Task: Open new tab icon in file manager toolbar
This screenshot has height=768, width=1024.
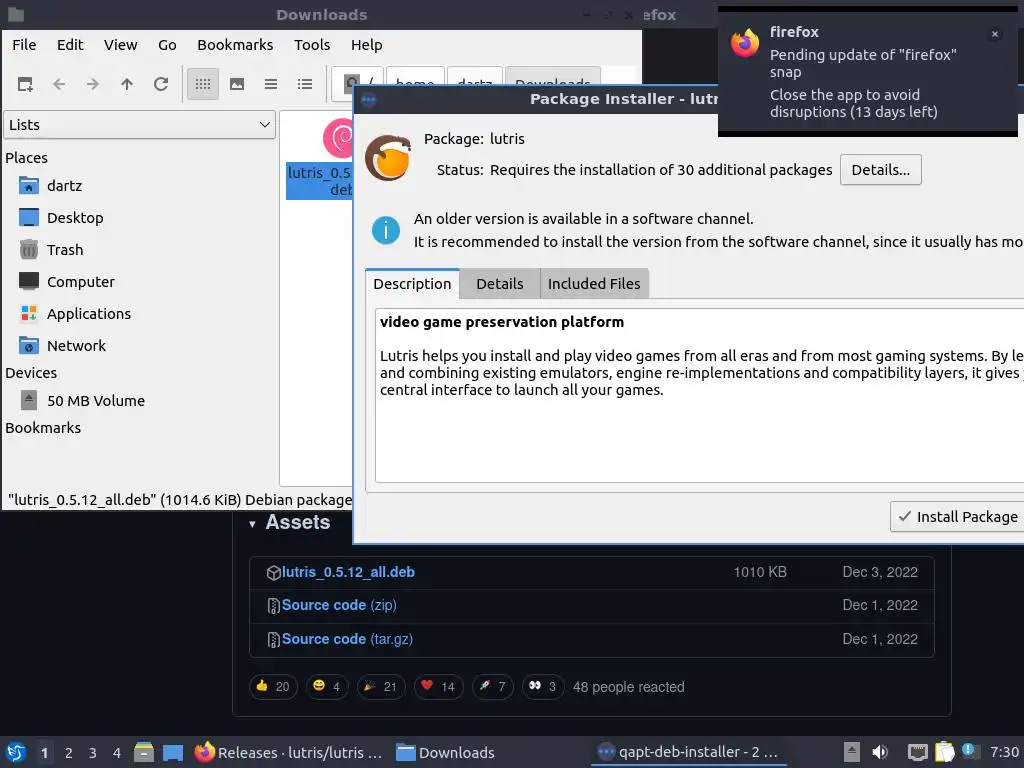Action: [25, 84]
